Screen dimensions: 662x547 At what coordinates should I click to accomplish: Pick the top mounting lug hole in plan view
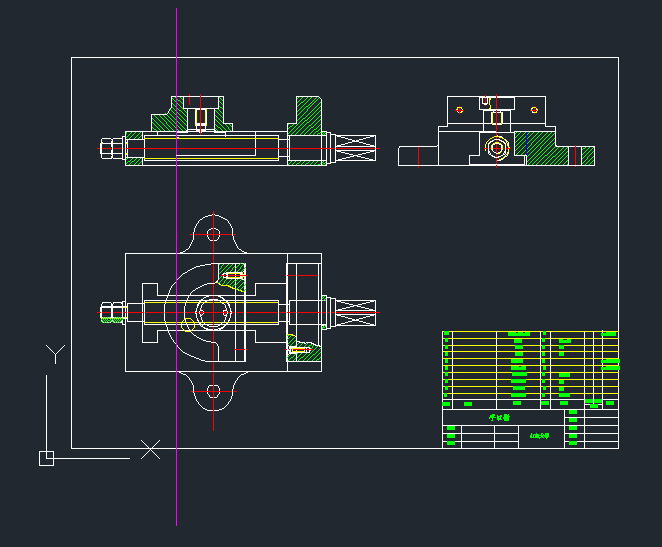(212, 233)
